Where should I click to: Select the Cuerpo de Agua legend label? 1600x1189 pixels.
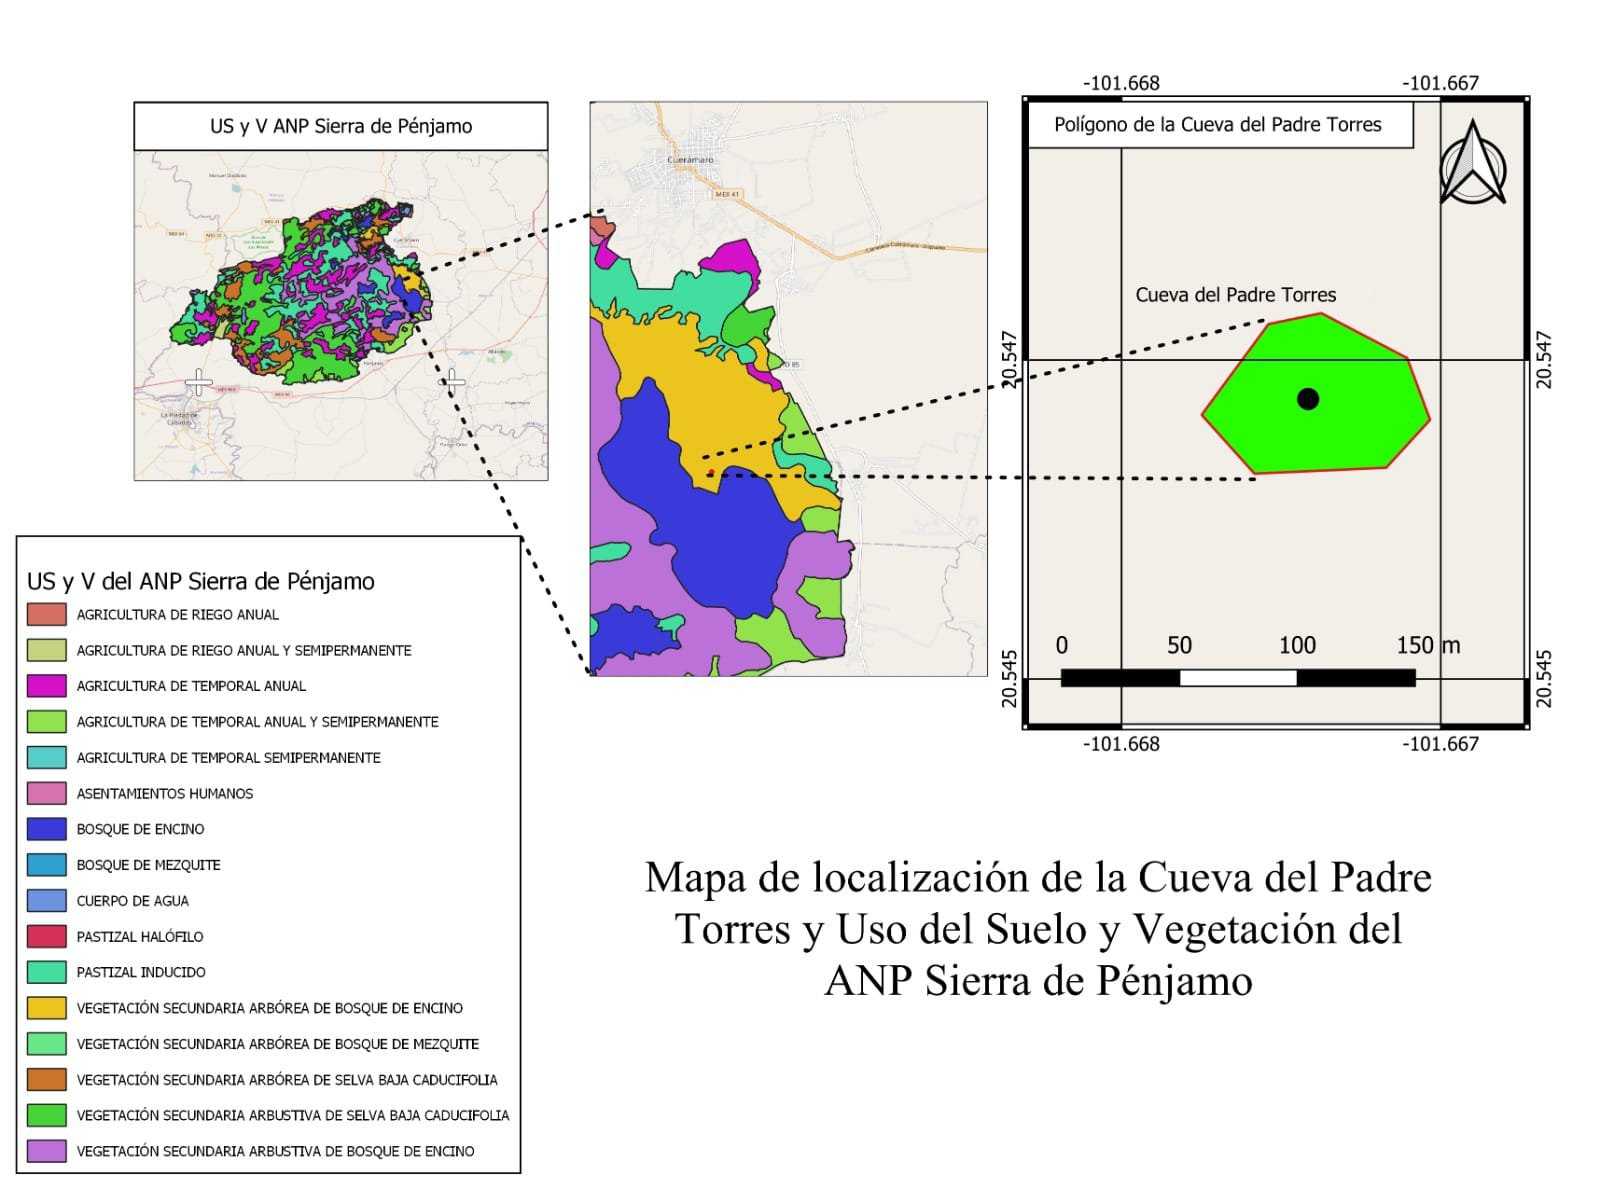[x=132, y=901]
